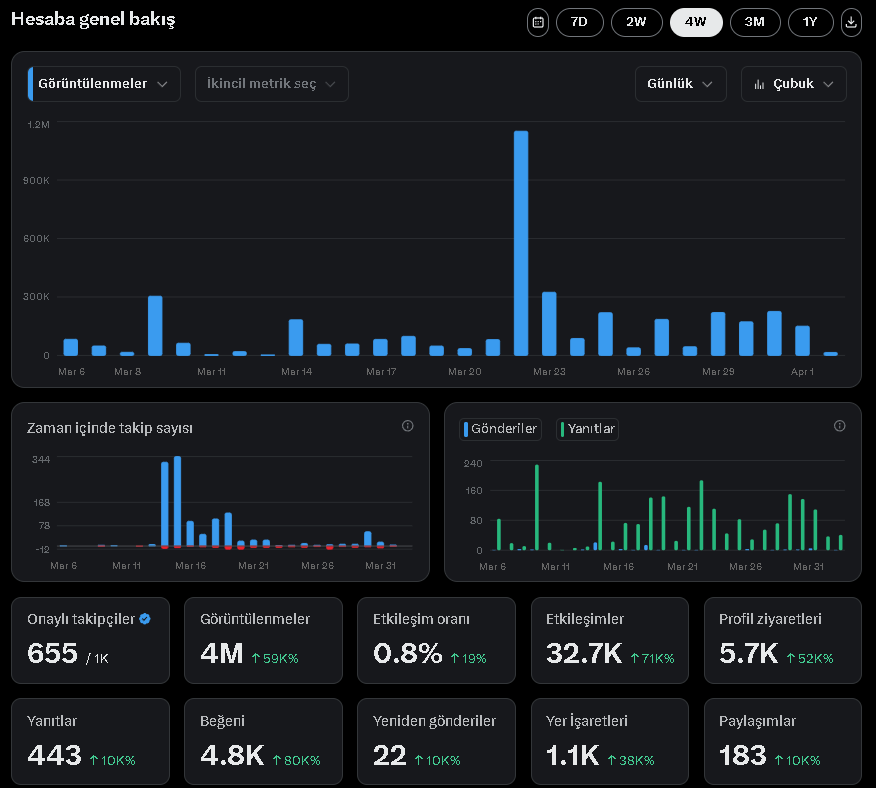Screen dimensions: 876x788
Task: Click the growth arrow beside 80K% on Beğeni
Action: (x=276, y=761)
